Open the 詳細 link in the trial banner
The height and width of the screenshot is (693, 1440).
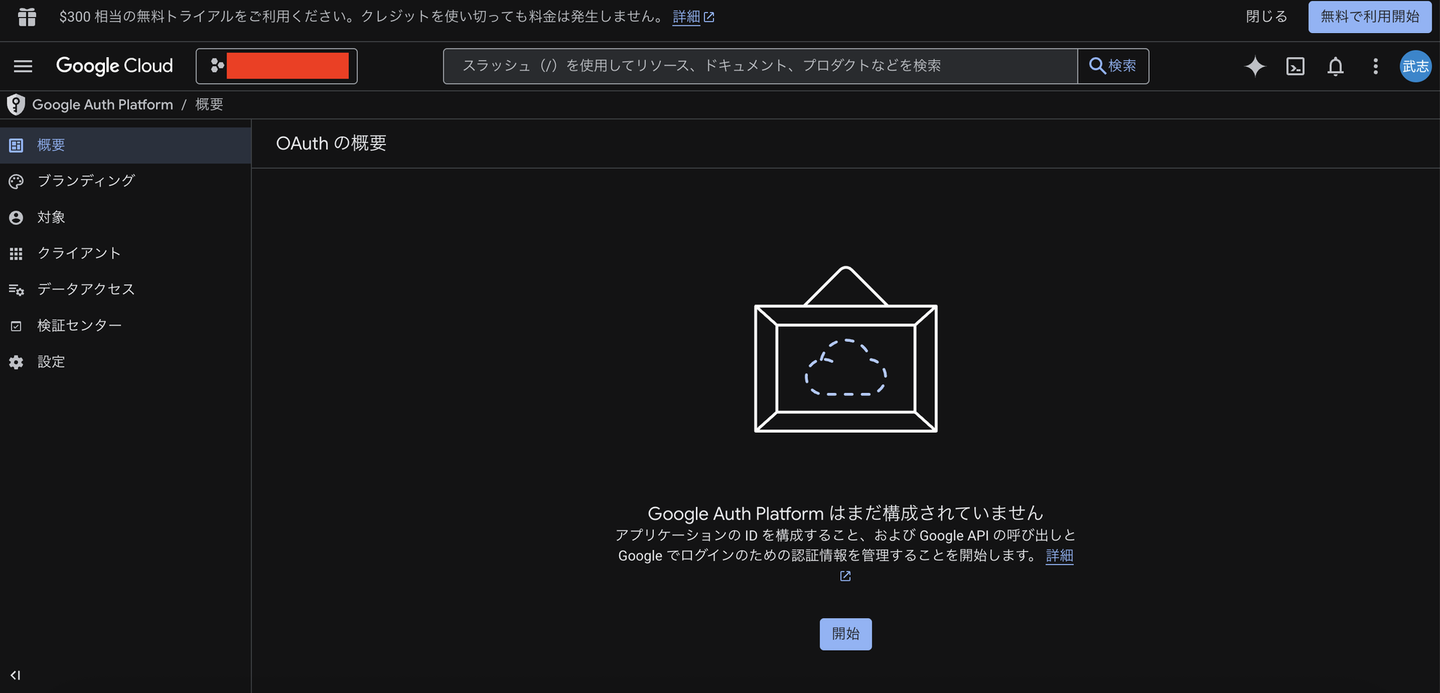[x=693, y=17]
